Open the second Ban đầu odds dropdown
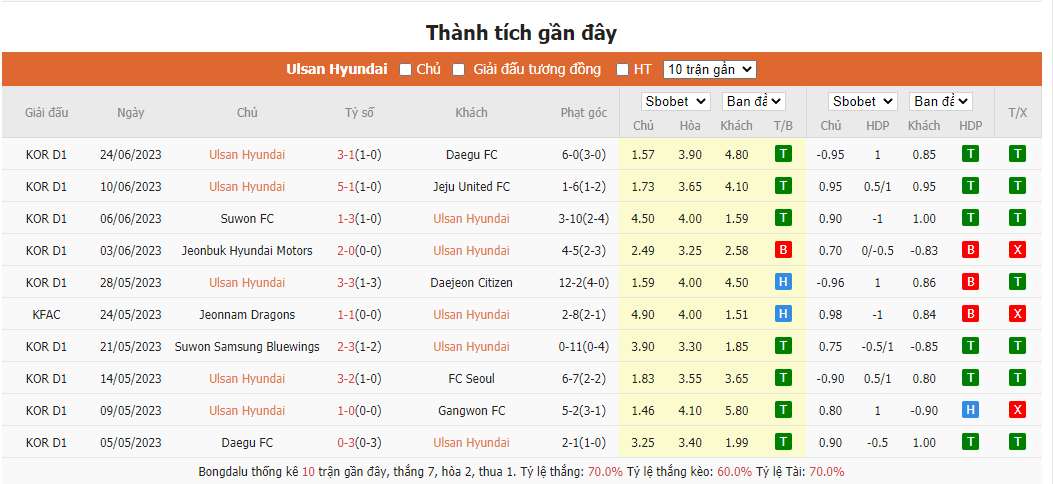The width and height of the screenshot is (1053, 484). [x=940, y=101]
